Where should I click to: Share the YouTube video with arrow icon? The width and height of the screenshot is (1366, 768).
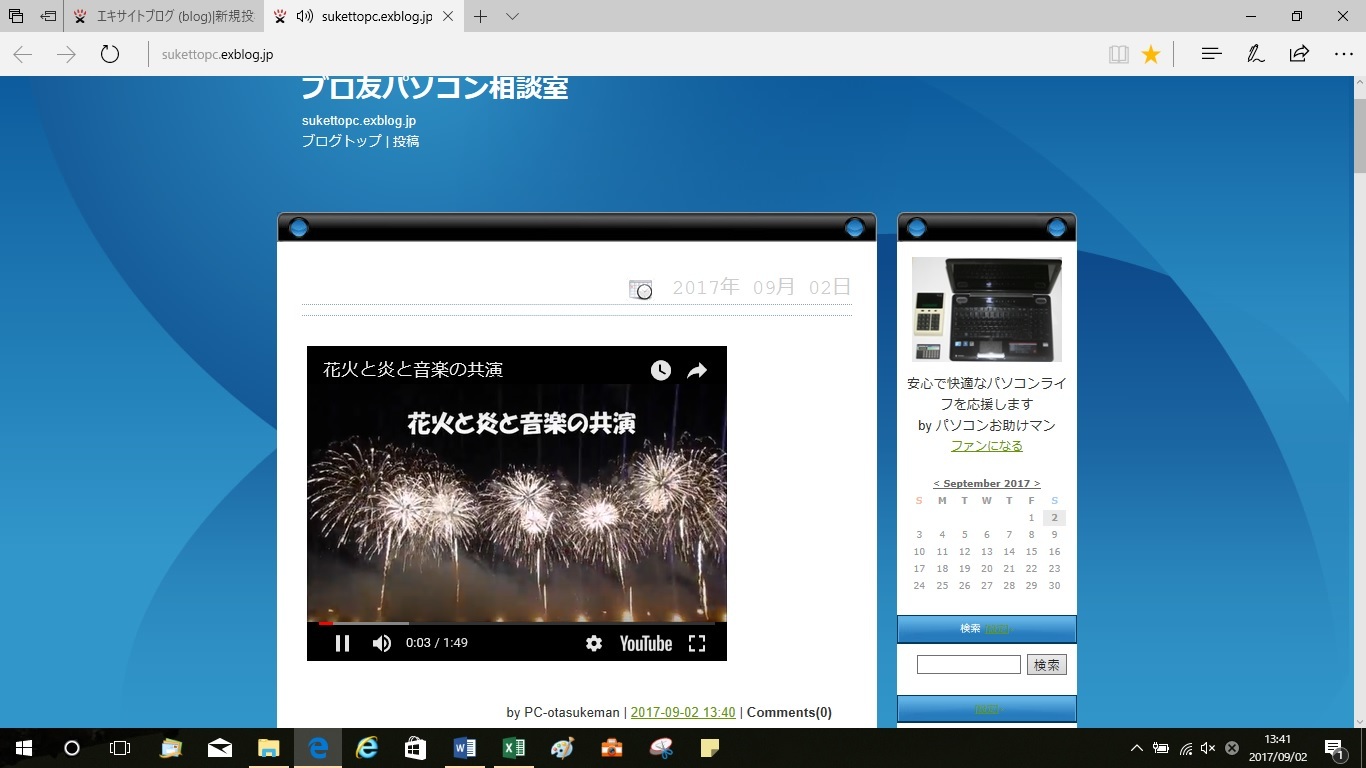pos(697,370)
